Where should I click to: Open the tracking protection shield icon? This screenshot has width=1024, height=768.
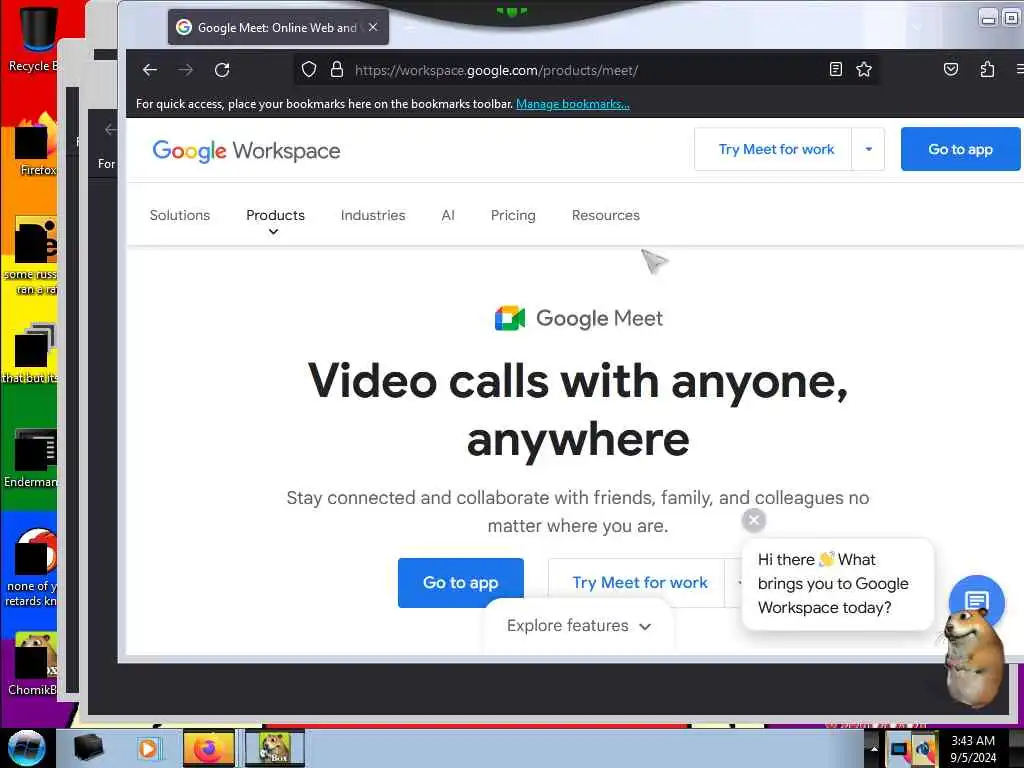309,70
